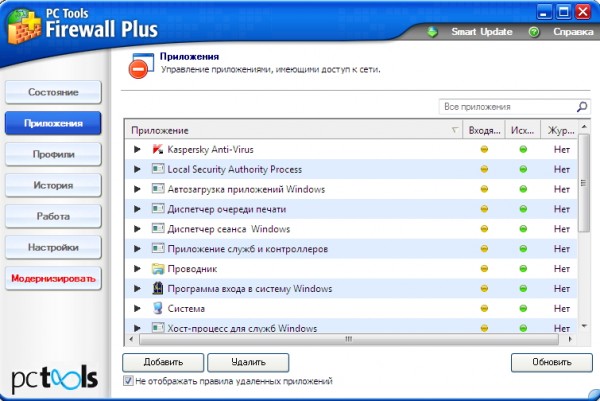Uncheck Не отображать правила удаленных приложений

[x=128, y=381]
